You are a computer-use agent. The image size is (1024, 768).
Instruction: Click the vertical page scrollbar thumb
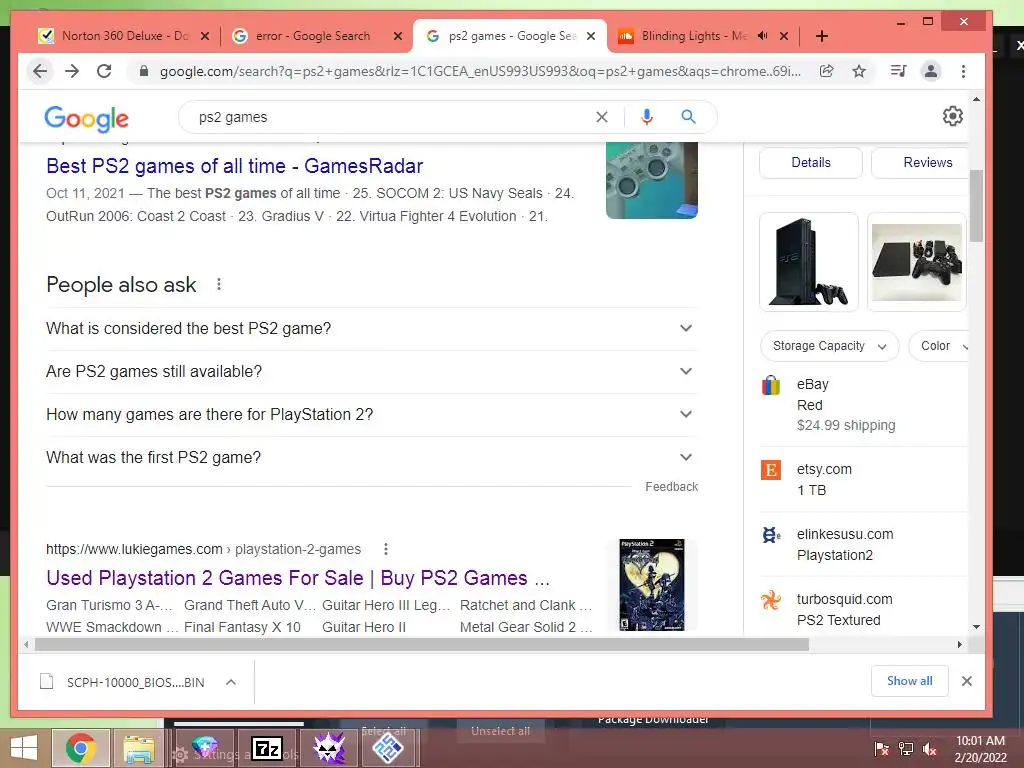[976, 206]
